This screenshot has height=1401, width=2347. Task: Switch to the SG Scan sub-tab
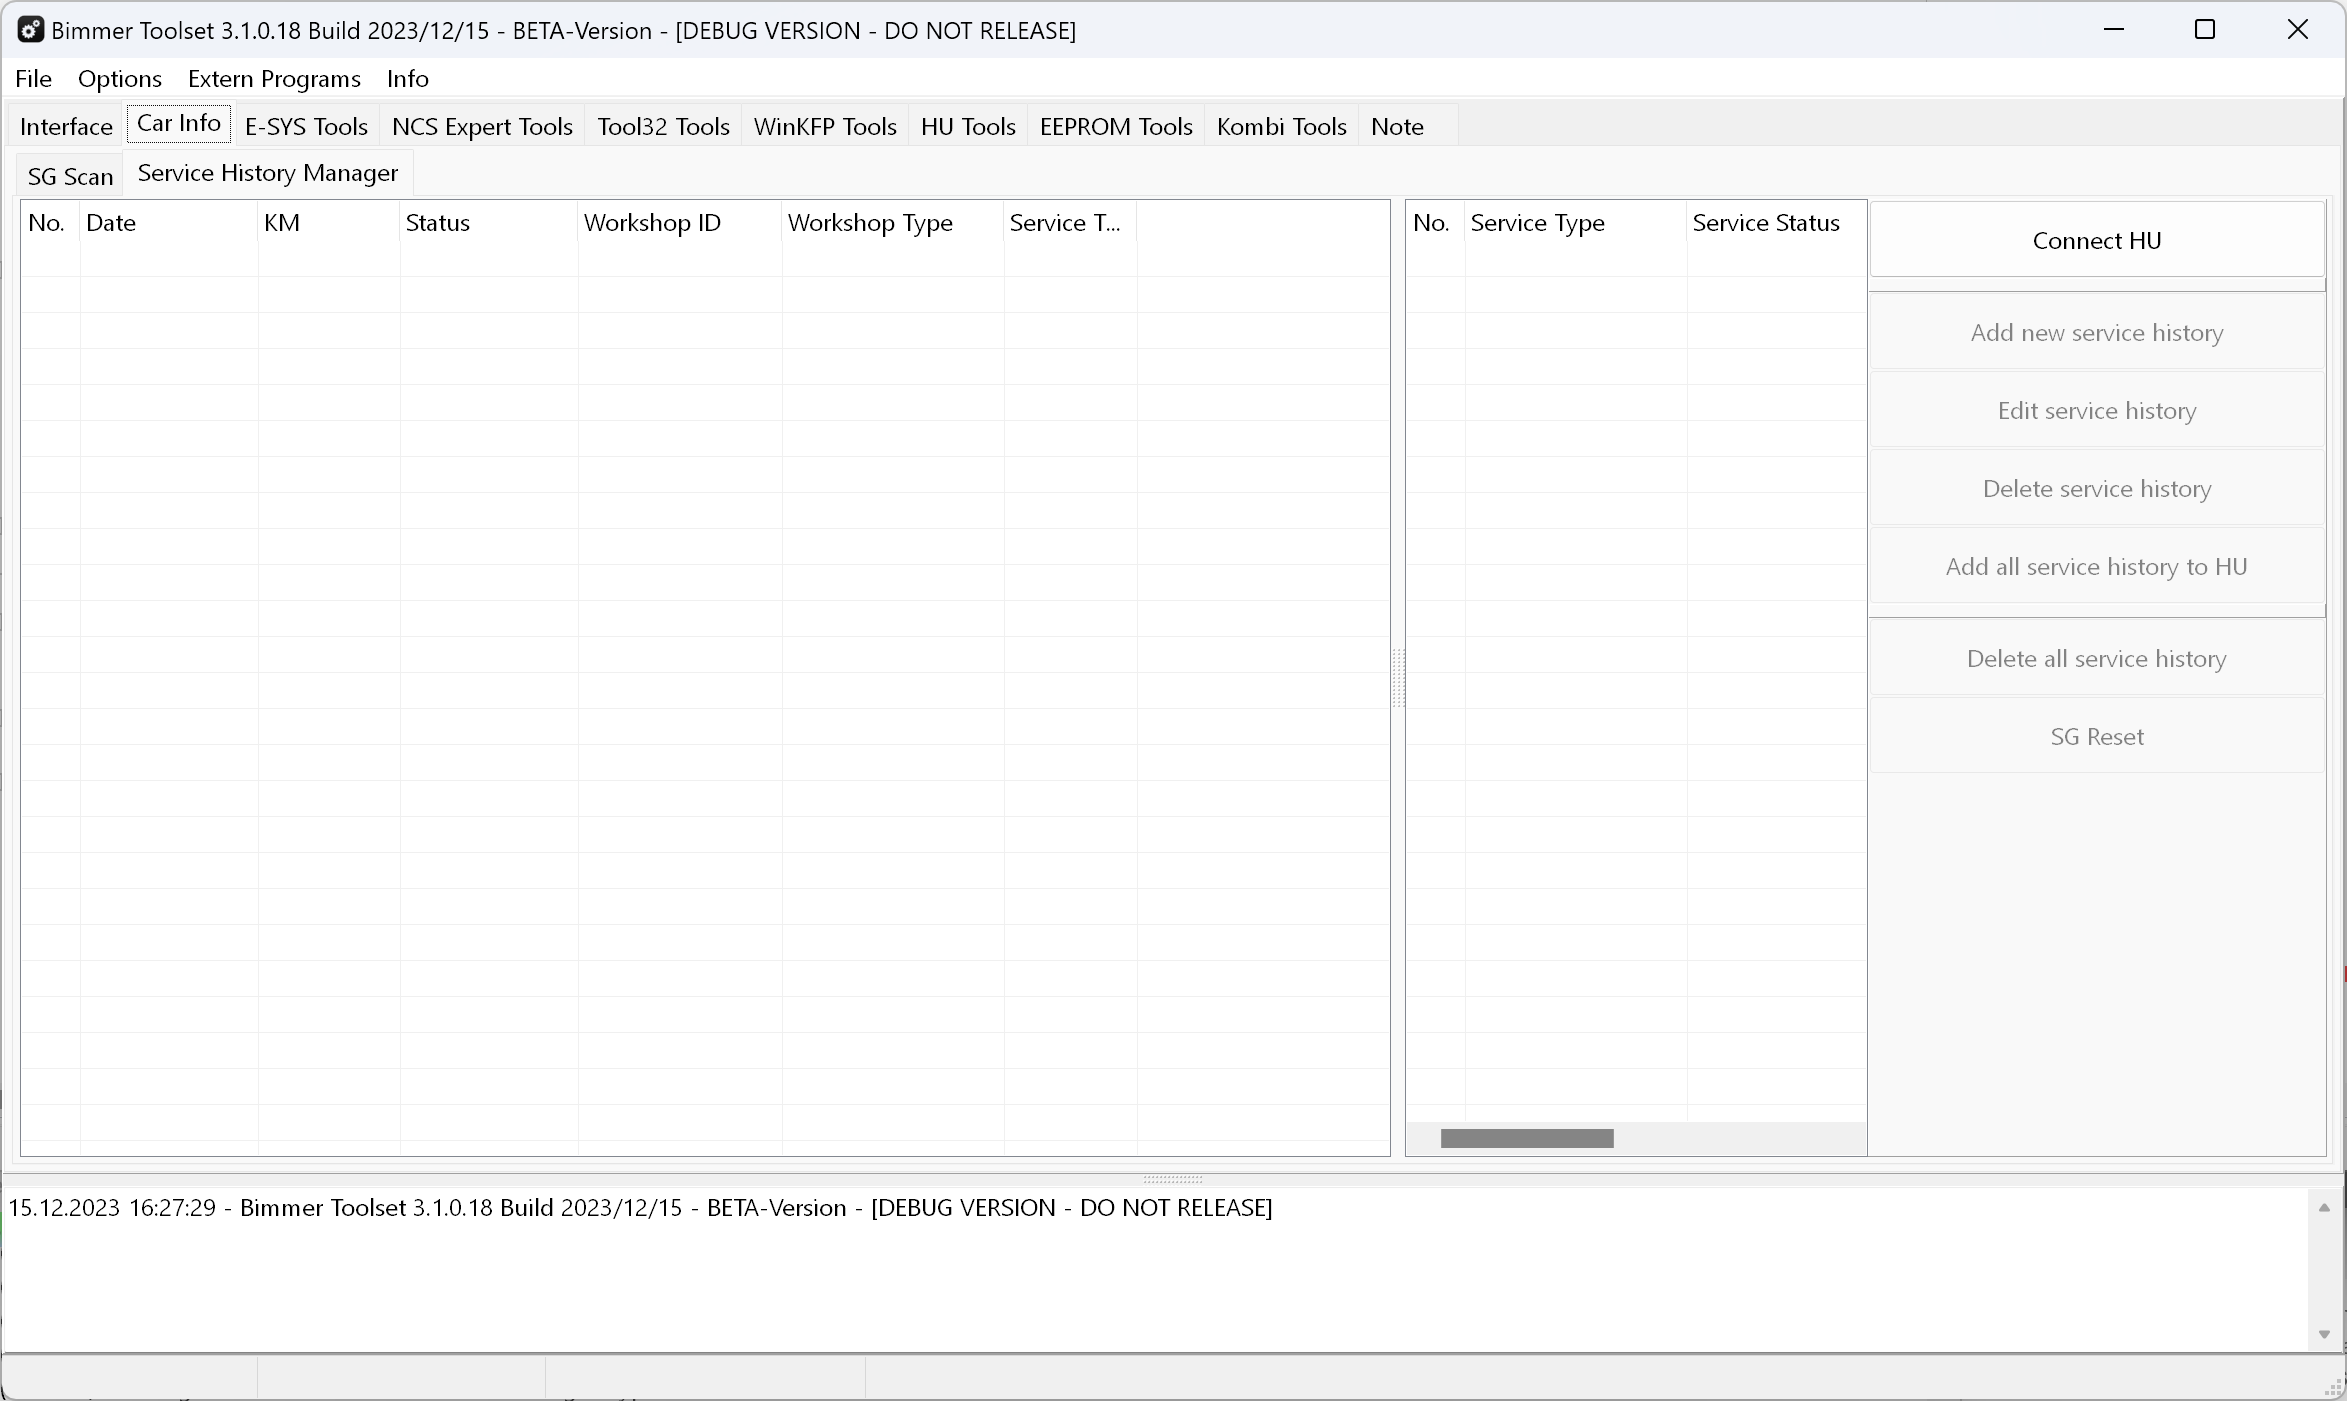(70, 177)
